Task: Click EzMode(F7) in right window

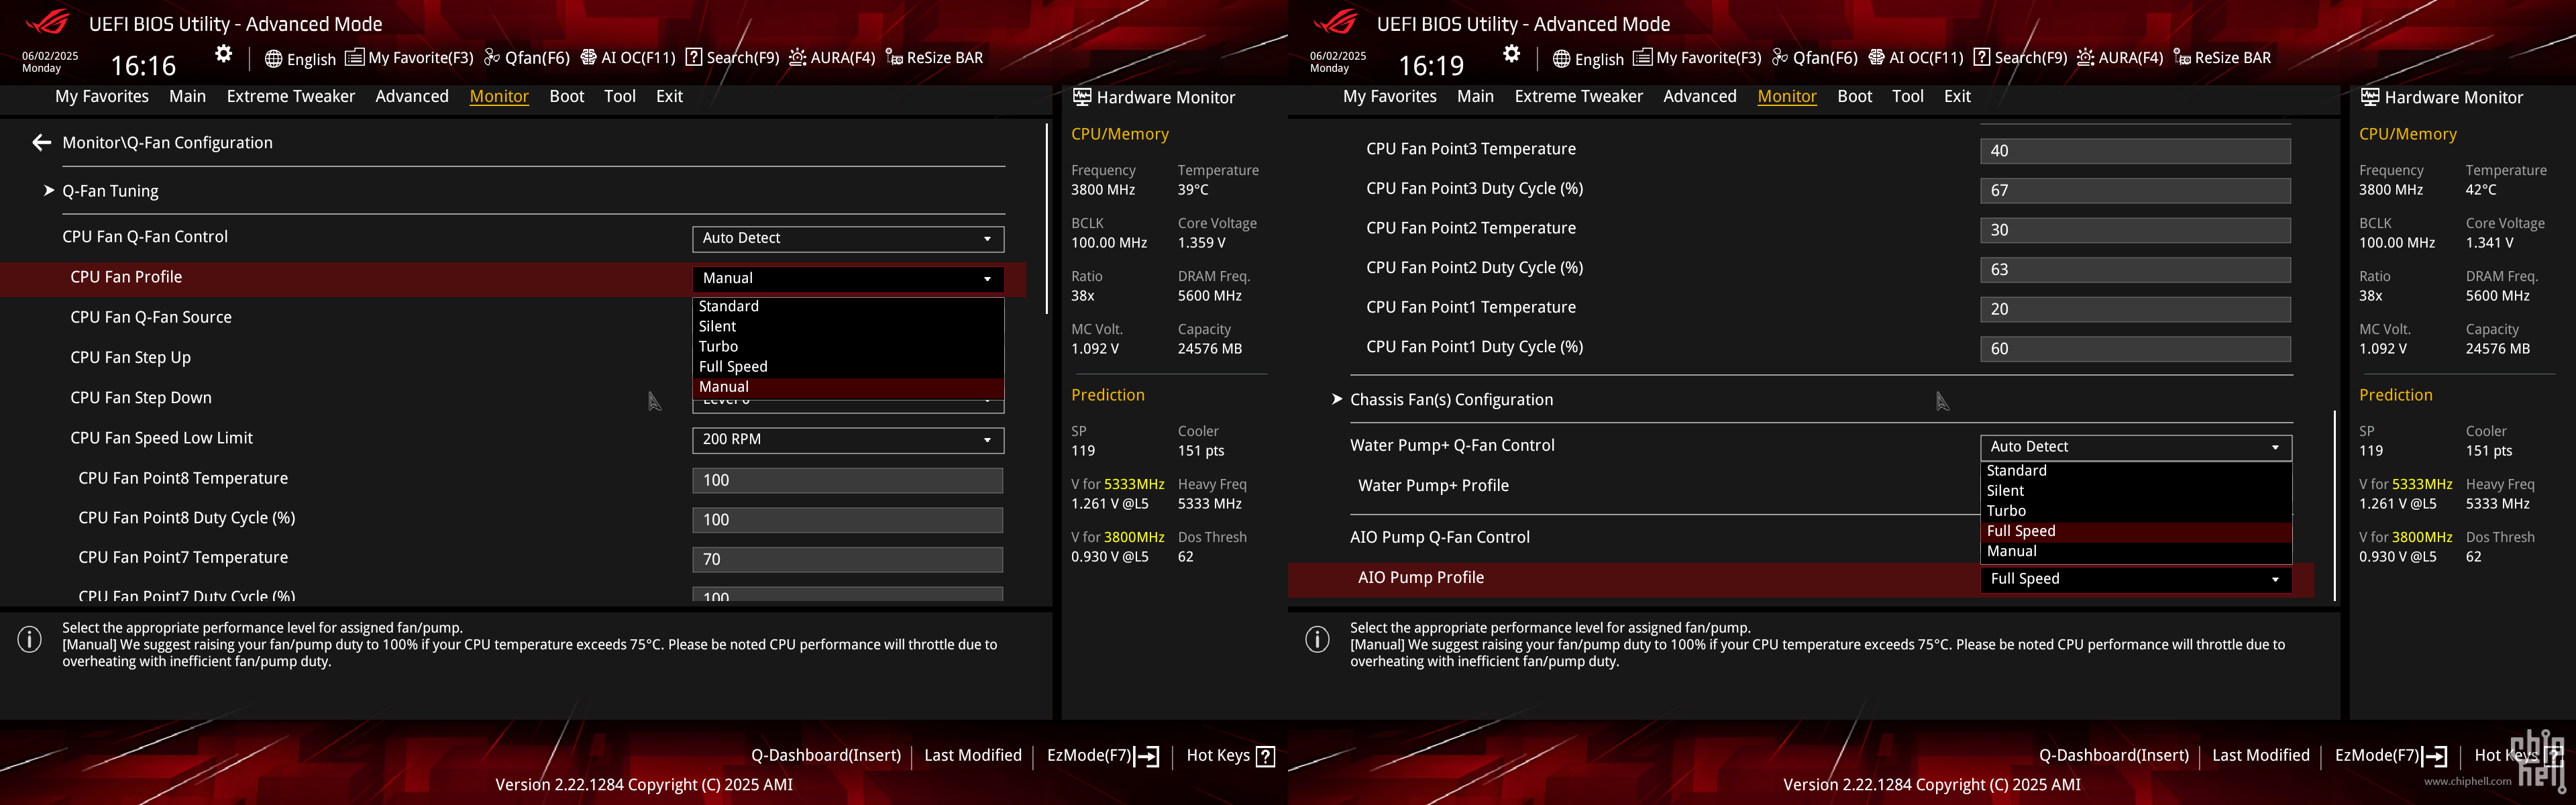Action: (x=2391, y=756)
